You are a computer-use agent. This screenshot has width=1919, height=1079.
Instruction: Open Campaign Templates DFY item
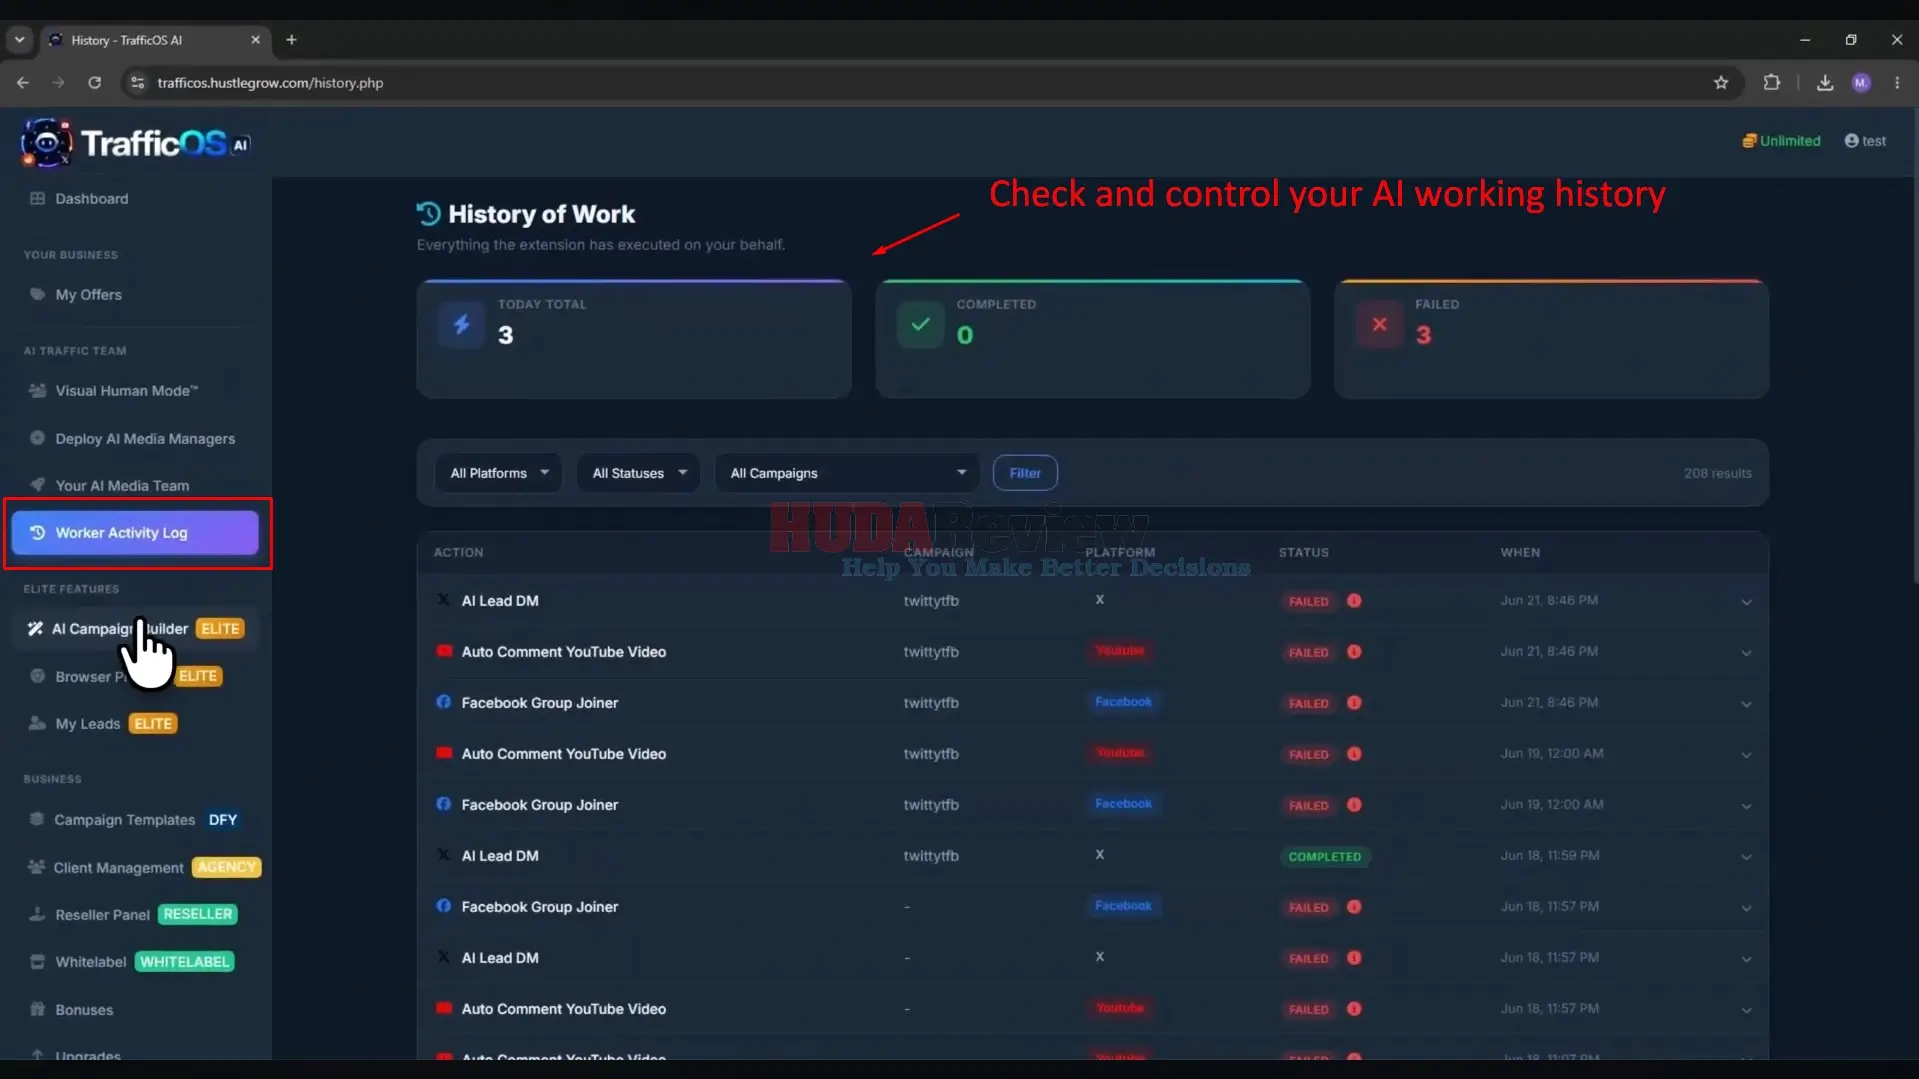coord(135,819)
